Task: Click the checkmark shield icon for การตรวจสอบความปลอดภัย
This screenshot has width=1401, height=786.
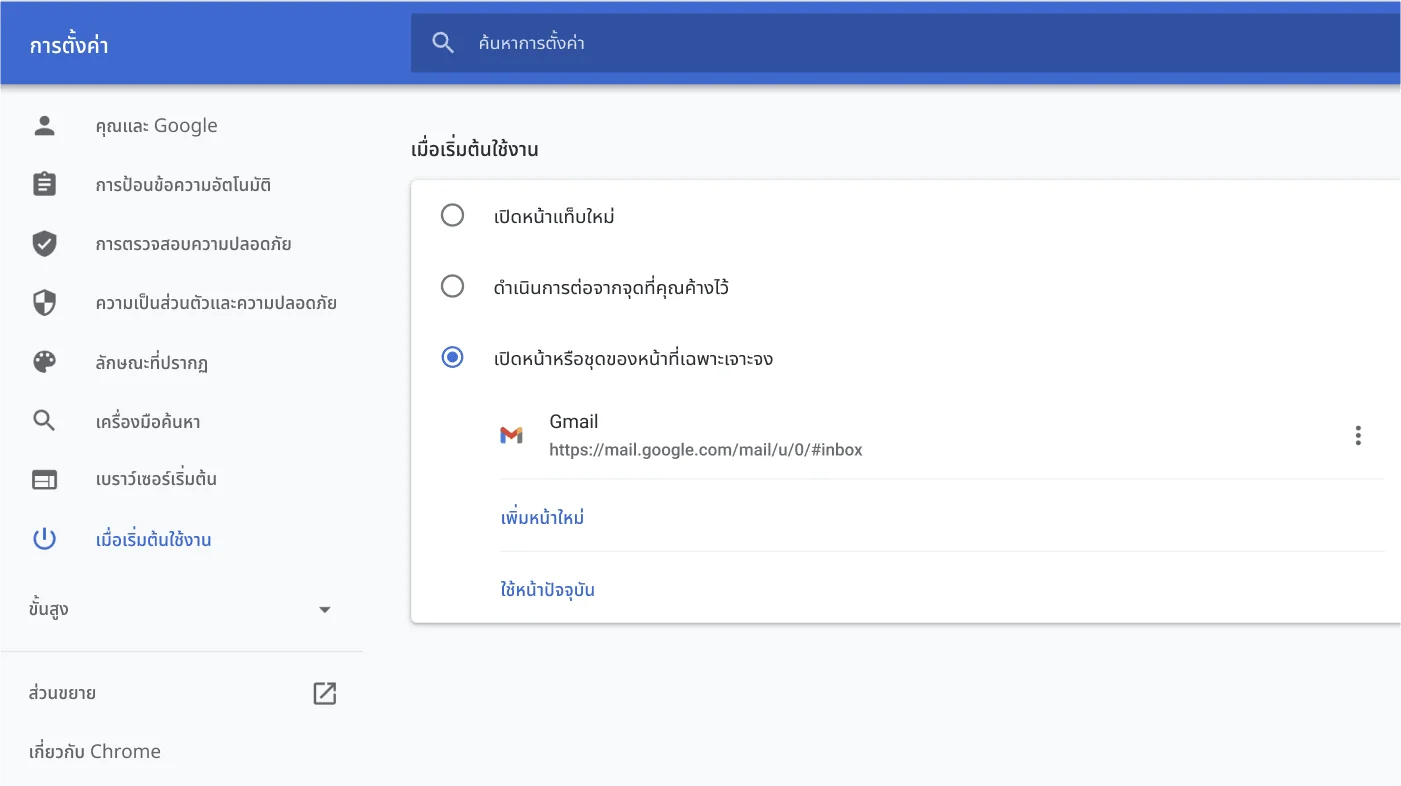Action: (x=44, y=243)
